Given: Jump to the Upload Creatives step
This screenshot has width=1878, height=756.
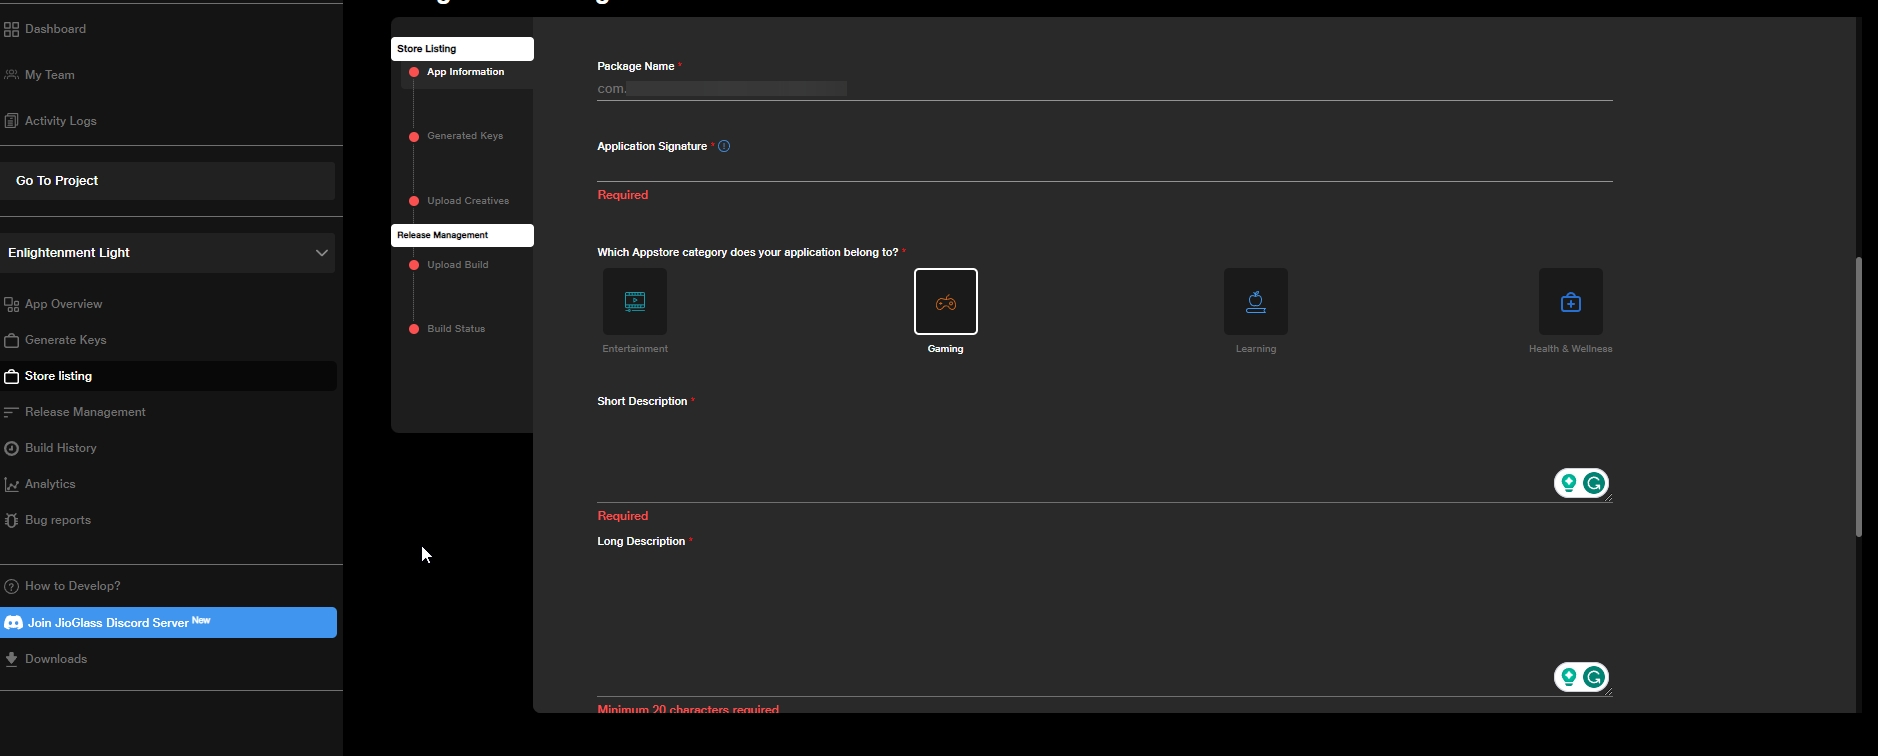Looking at the screenshot, I should point(467,201).
